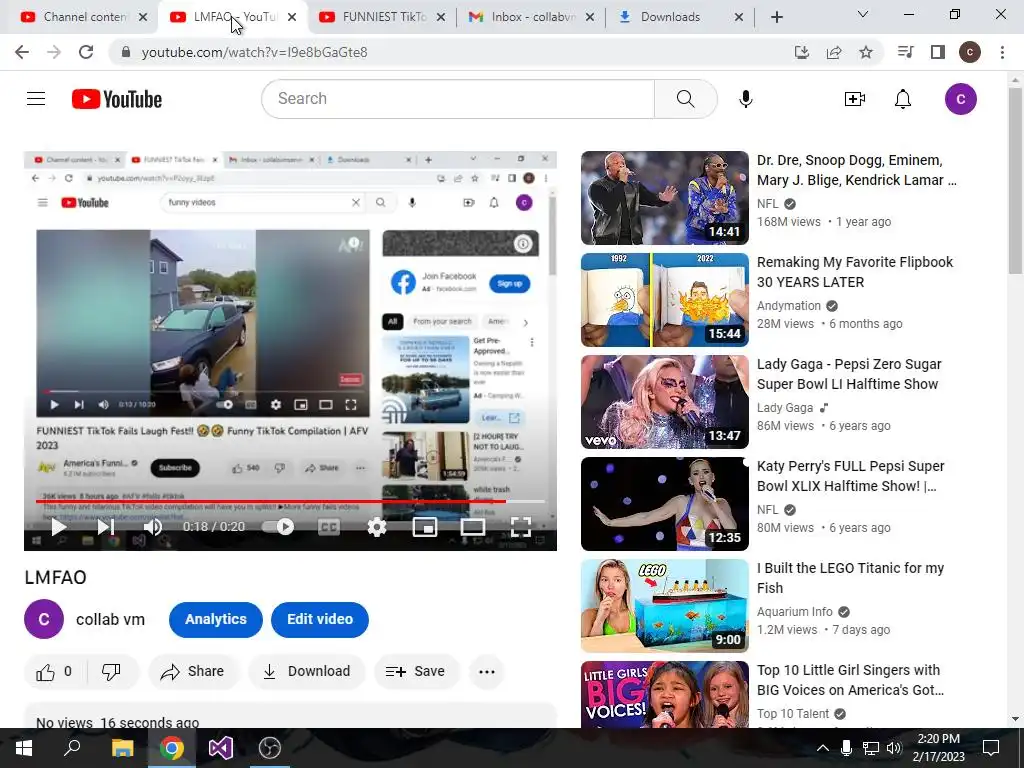Open the tab search chevron
The height and width of the screenshot is (768, 1024).
863,14
